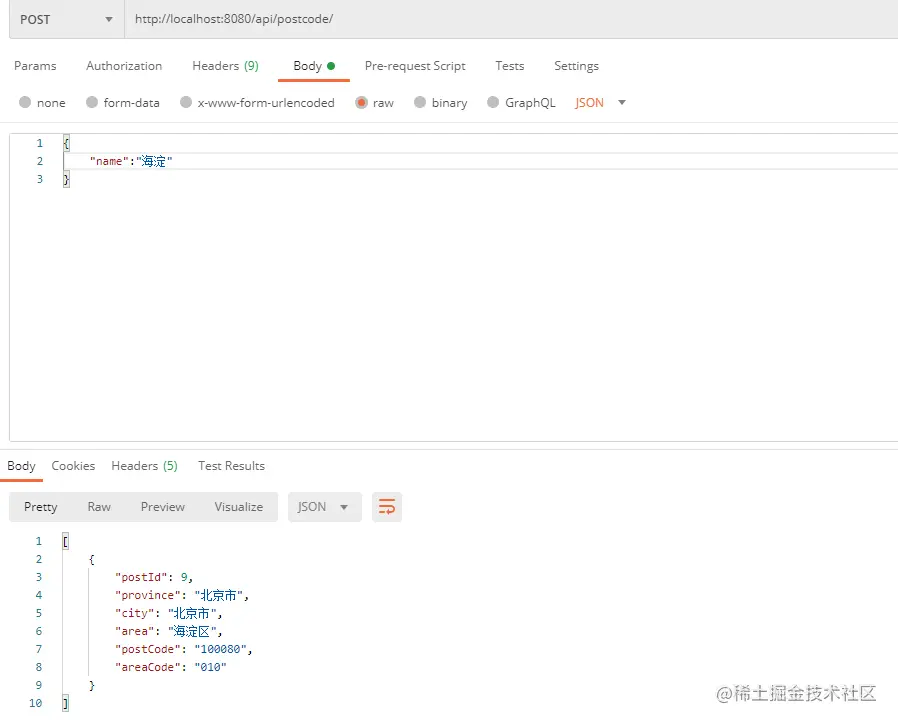Select x-www-form-urlencoded body type

point(257,103)
